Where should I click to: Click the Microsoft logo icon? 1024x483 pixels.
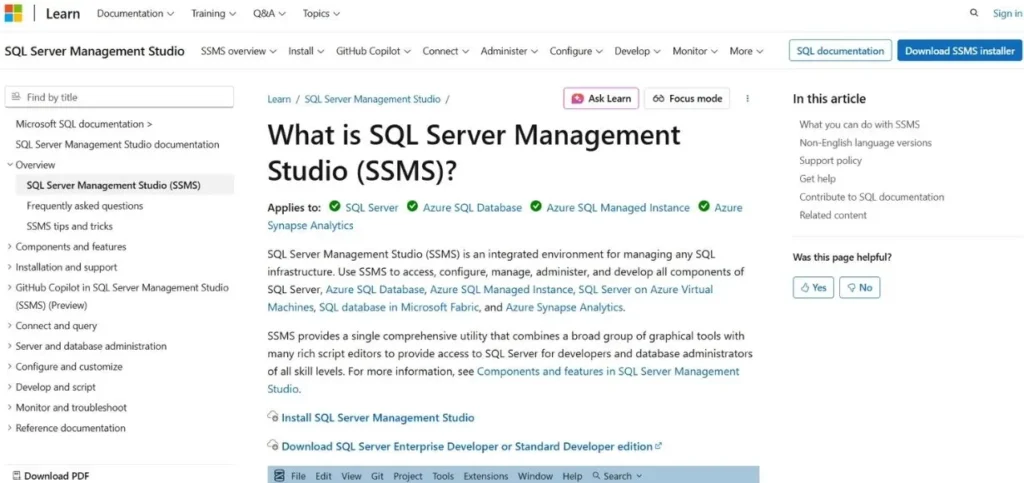[x=13, y=13]
